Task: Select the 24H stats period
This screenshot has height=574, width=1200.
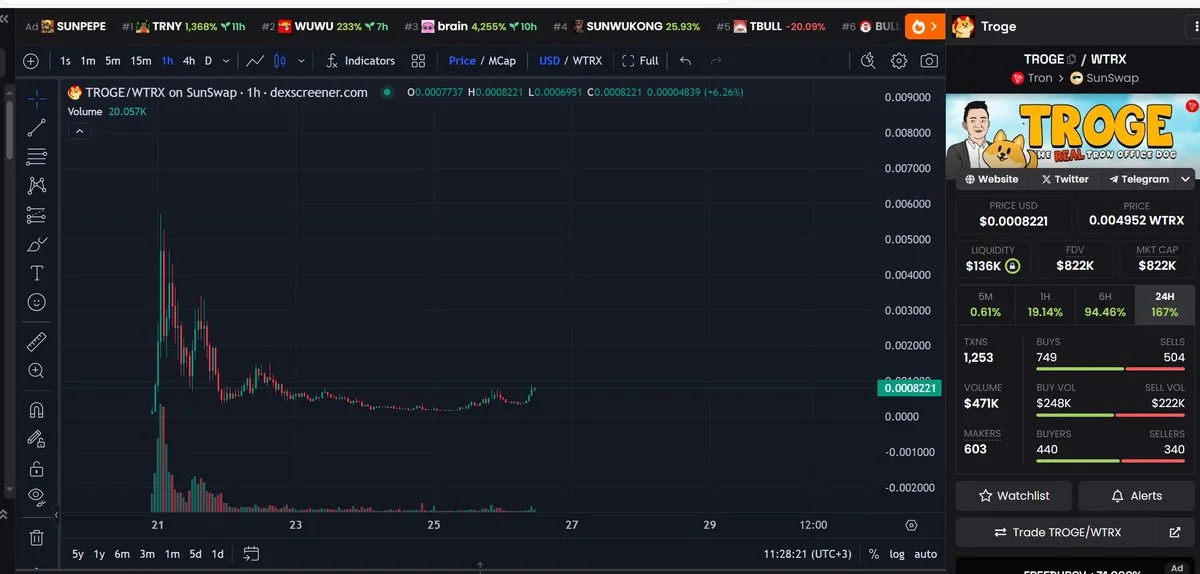Action: tap(1164, 305)
